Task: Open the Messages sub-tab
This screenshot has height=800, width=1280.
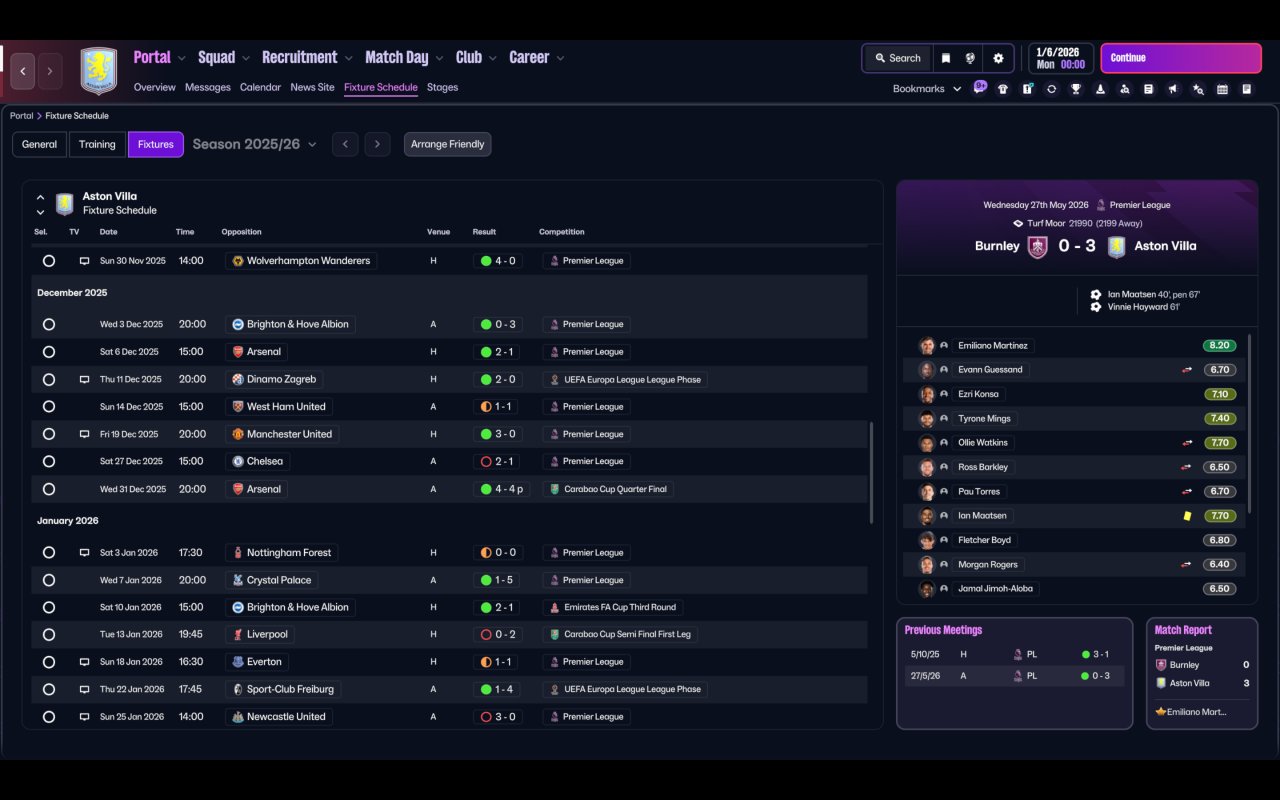Action: click(208, 88)
